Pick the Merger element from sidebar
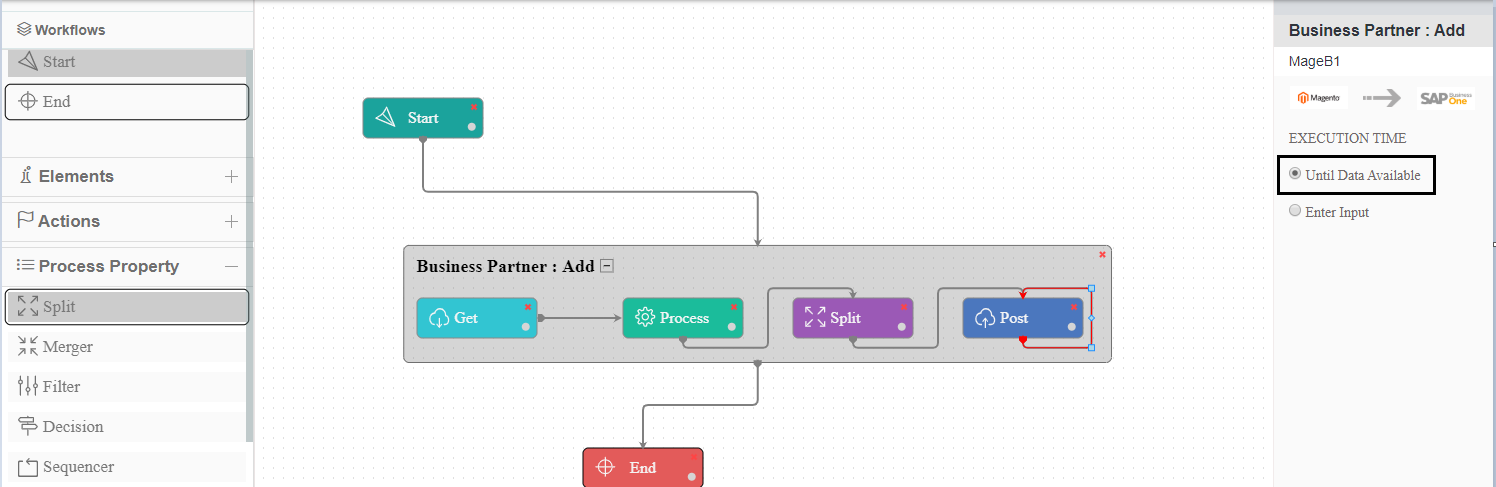Screen dimensions: 1496x487 pos(127,347)
